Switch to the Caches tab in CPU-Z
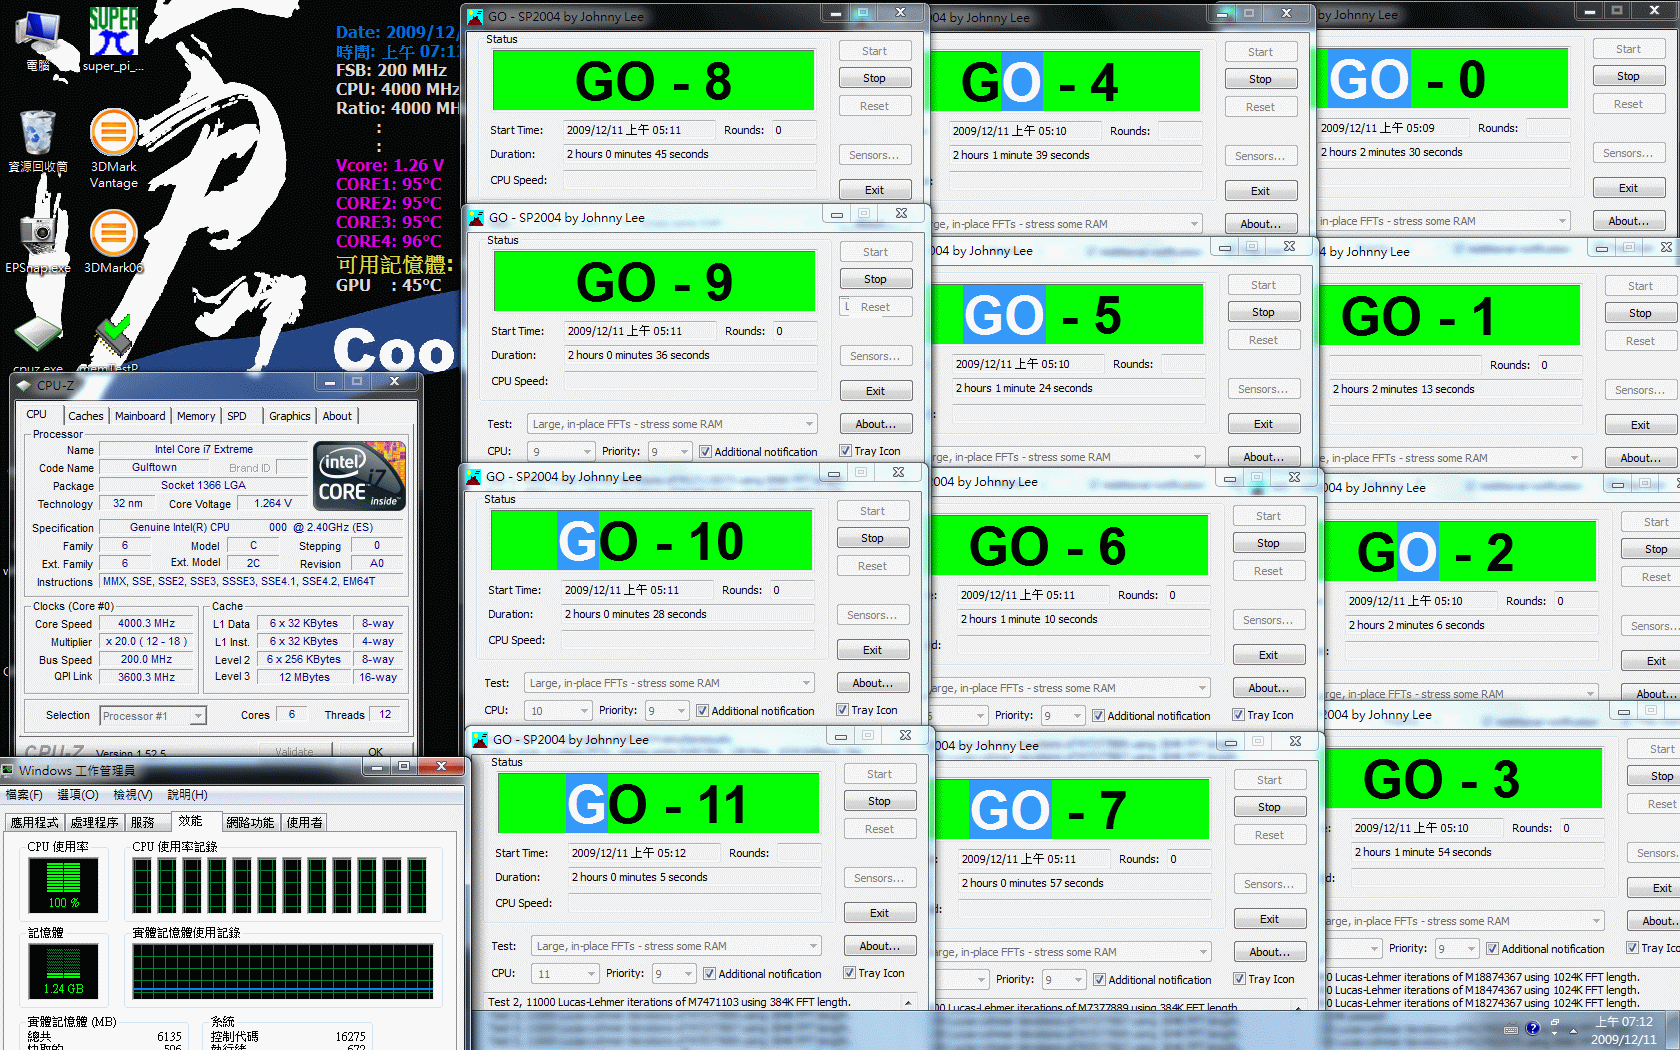Image resolution: width=1680 pixels, height=1050 pixels. coord(85,416)
